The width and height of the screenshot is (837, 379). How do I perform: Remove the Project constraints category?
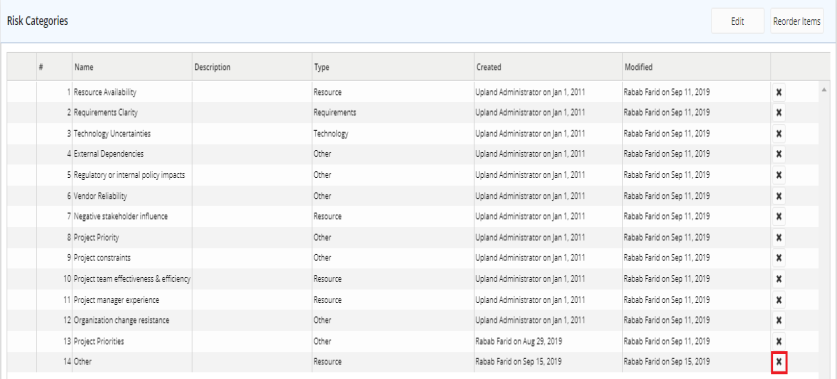pyautogui.click(x=778, y=258)
